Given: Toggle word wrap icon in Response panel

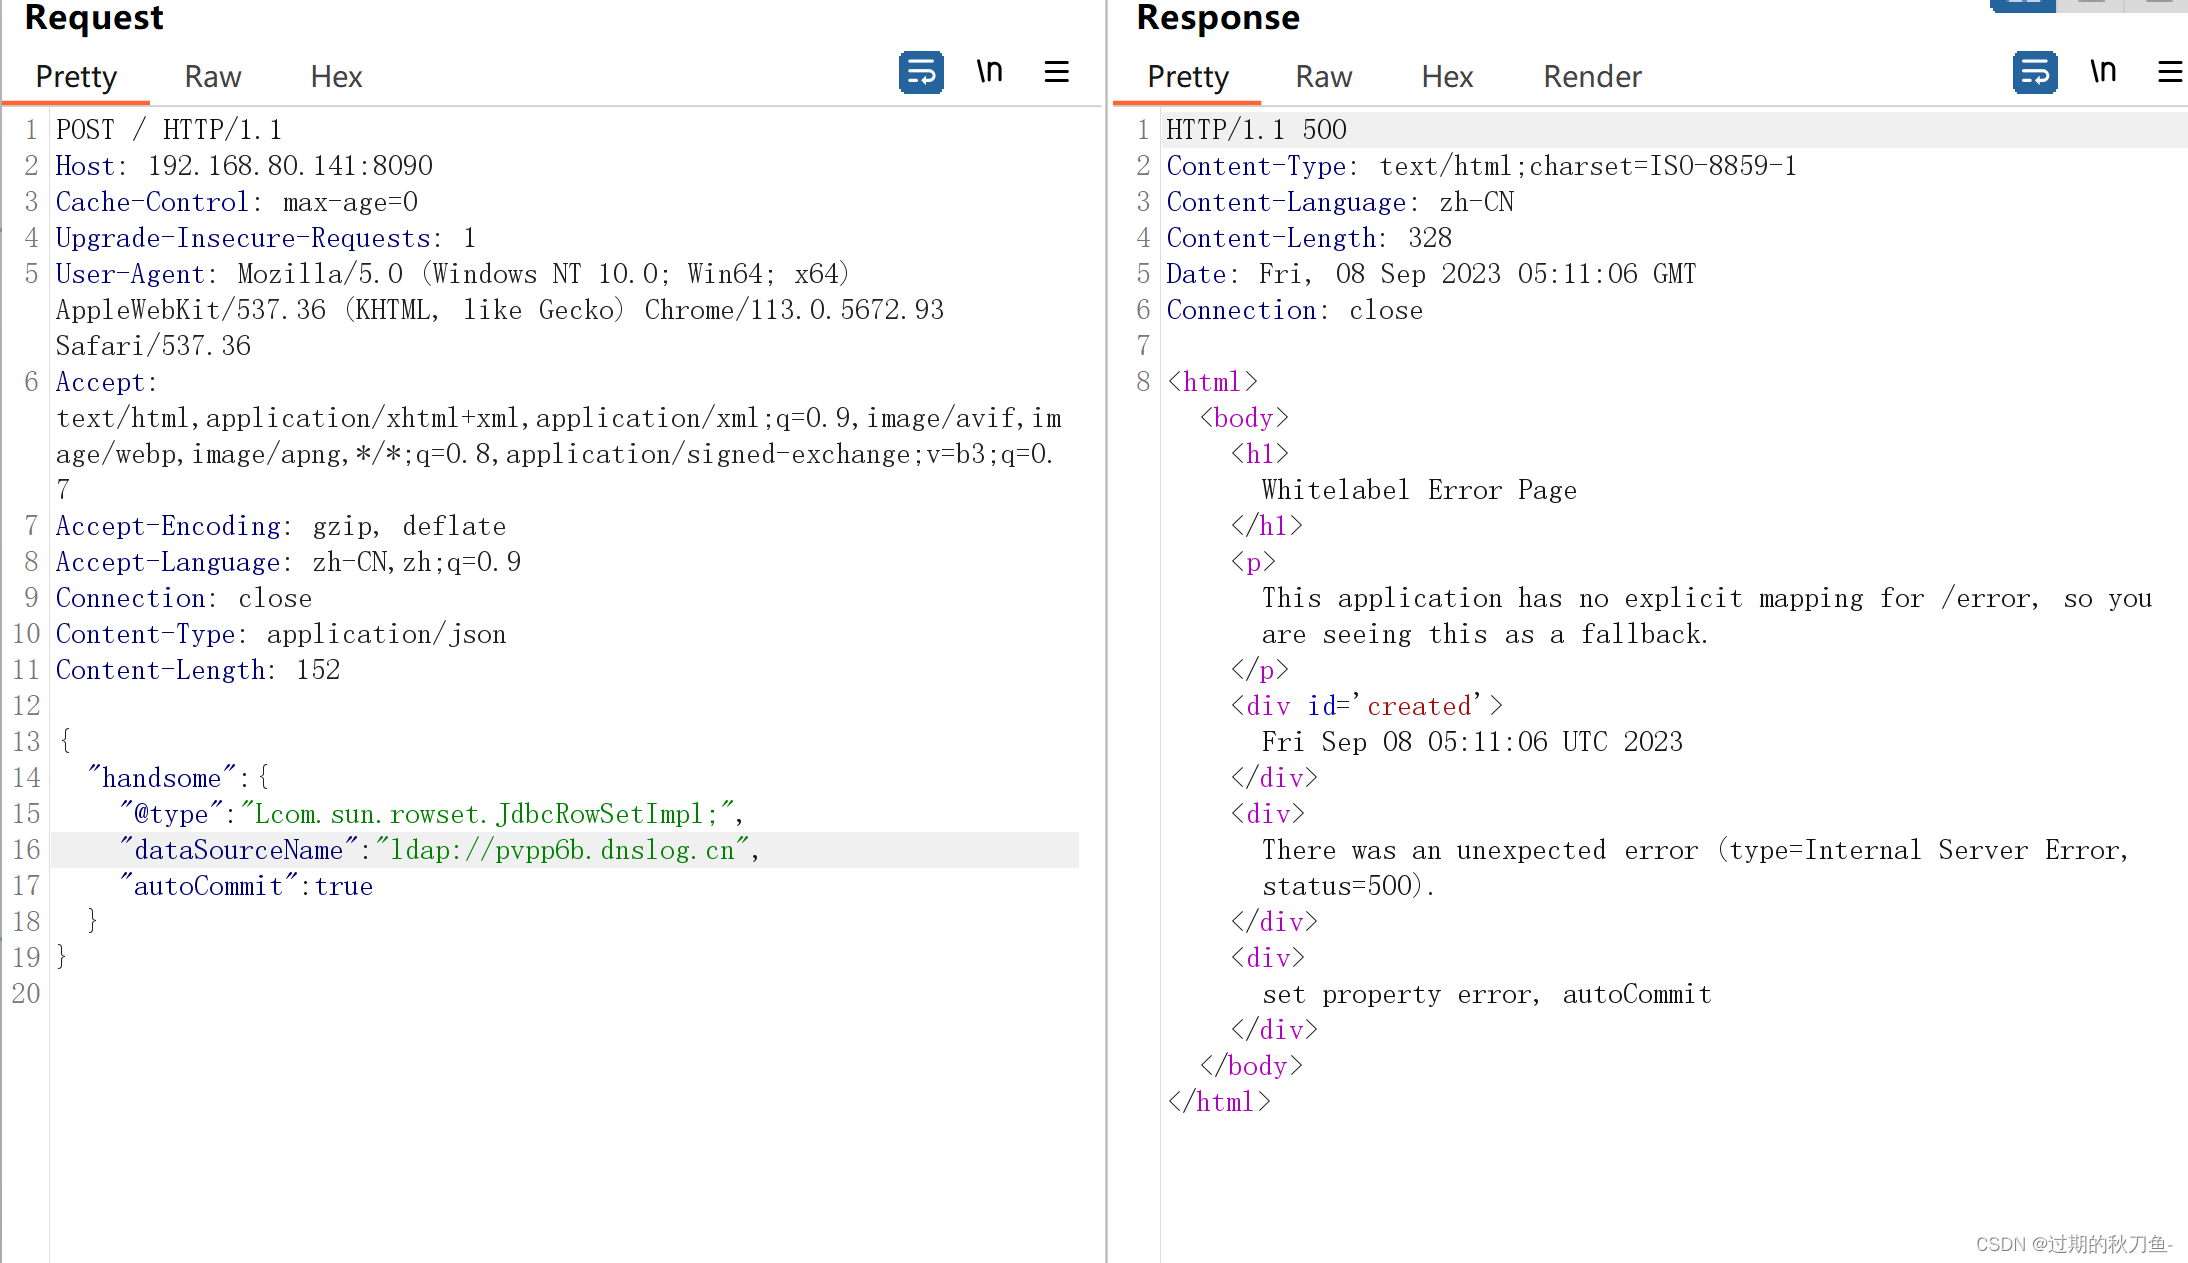Looking at the screenshot, I should 2035,73.
